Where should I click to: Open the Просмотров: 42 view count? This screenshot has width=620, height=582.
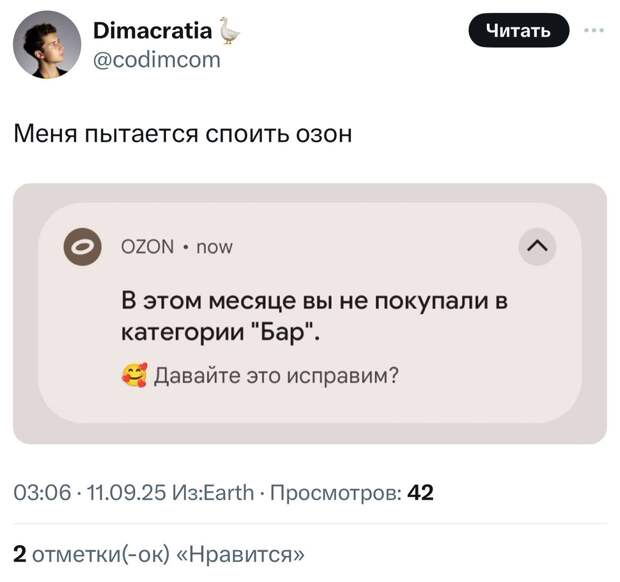point(352,493)
